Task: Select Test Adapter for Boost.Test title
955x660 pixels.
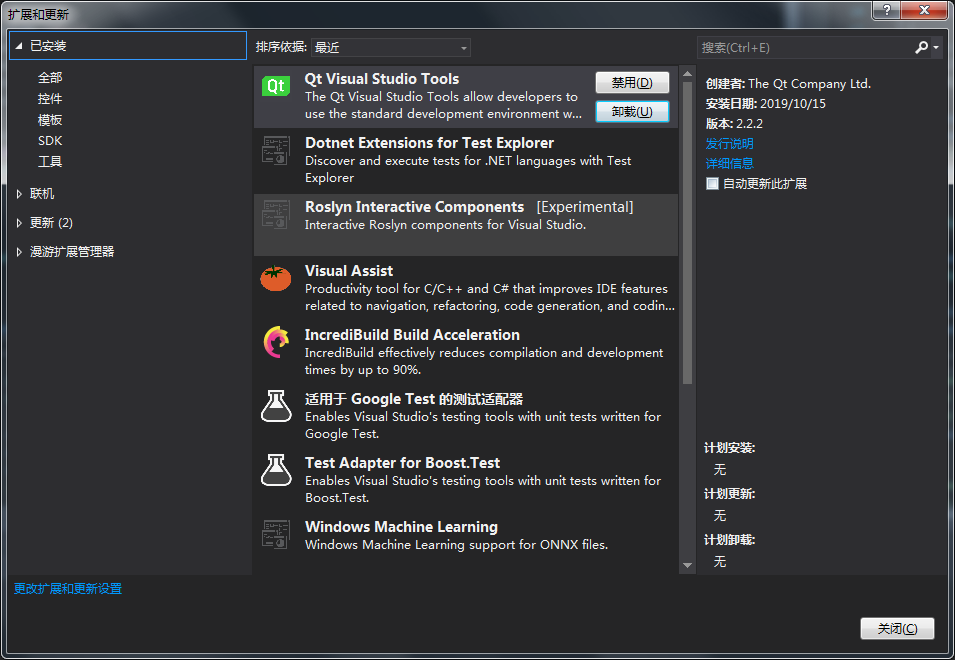Action: 403,463
